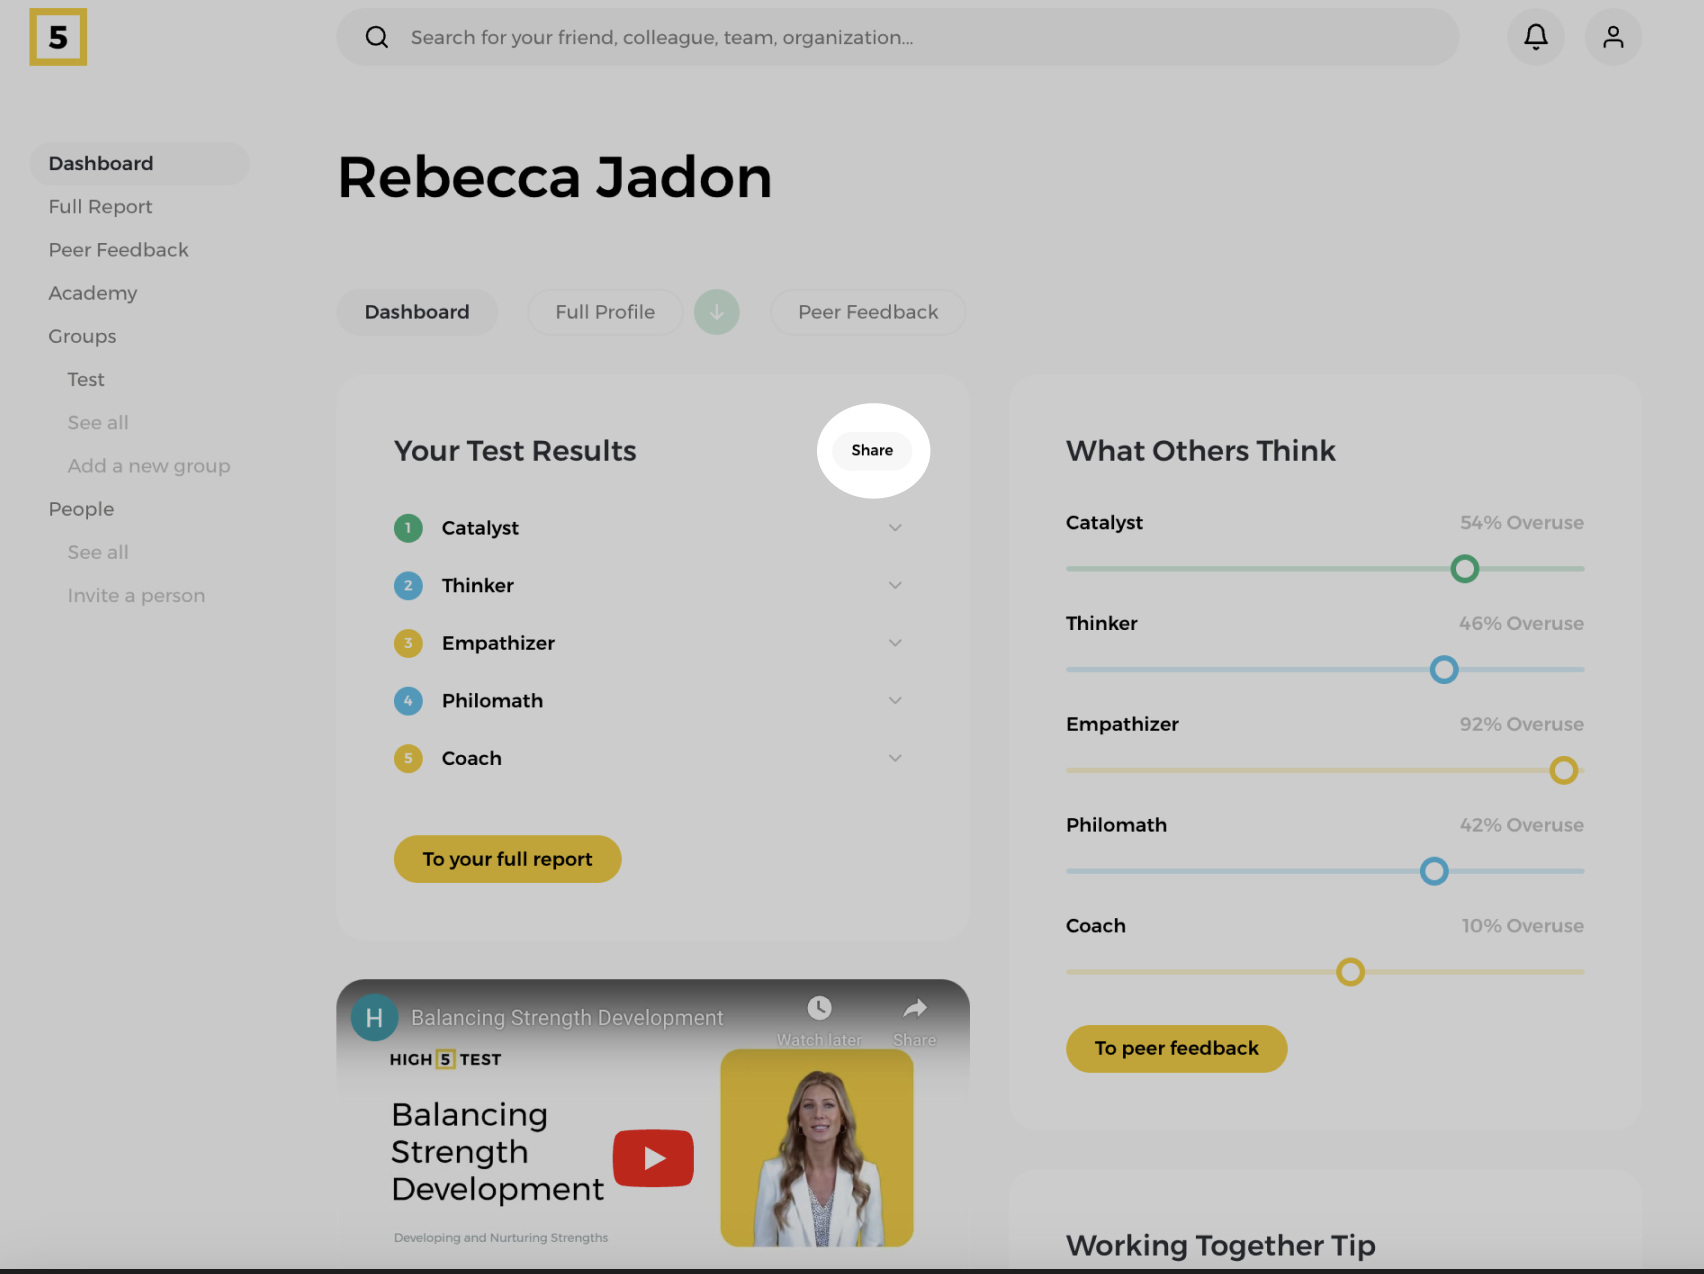This screenshot has width=1704, height=1274.
Task: Switch to the Full Profile tab
Action: [x=605, y=312]
